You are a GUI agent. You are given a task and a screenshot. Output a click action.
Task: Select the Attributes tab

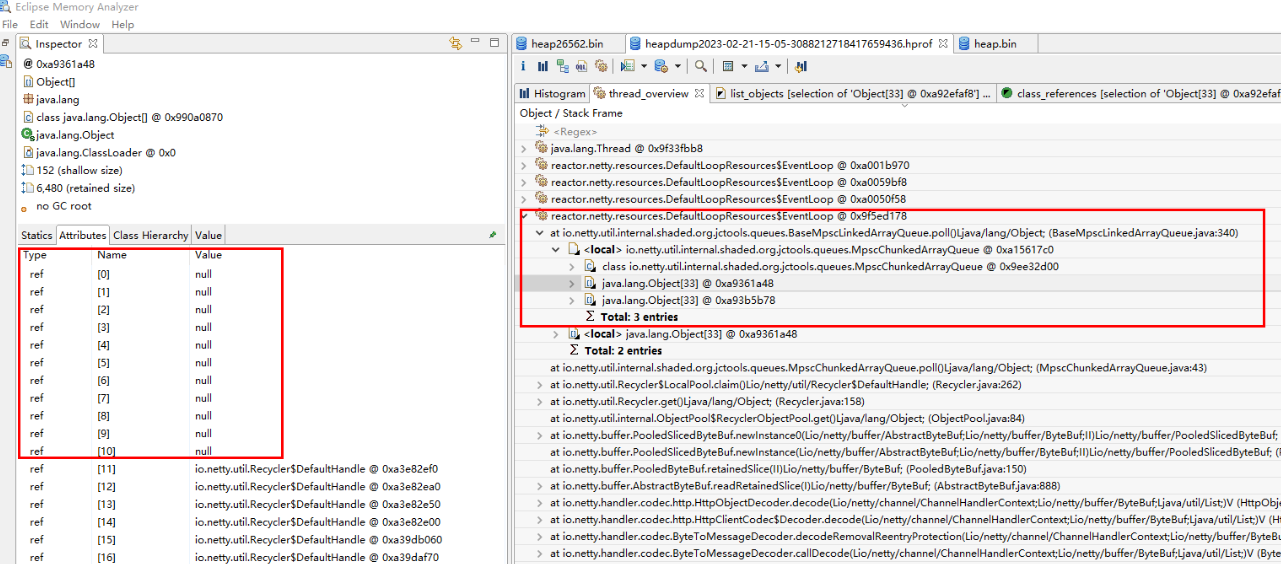82,235
